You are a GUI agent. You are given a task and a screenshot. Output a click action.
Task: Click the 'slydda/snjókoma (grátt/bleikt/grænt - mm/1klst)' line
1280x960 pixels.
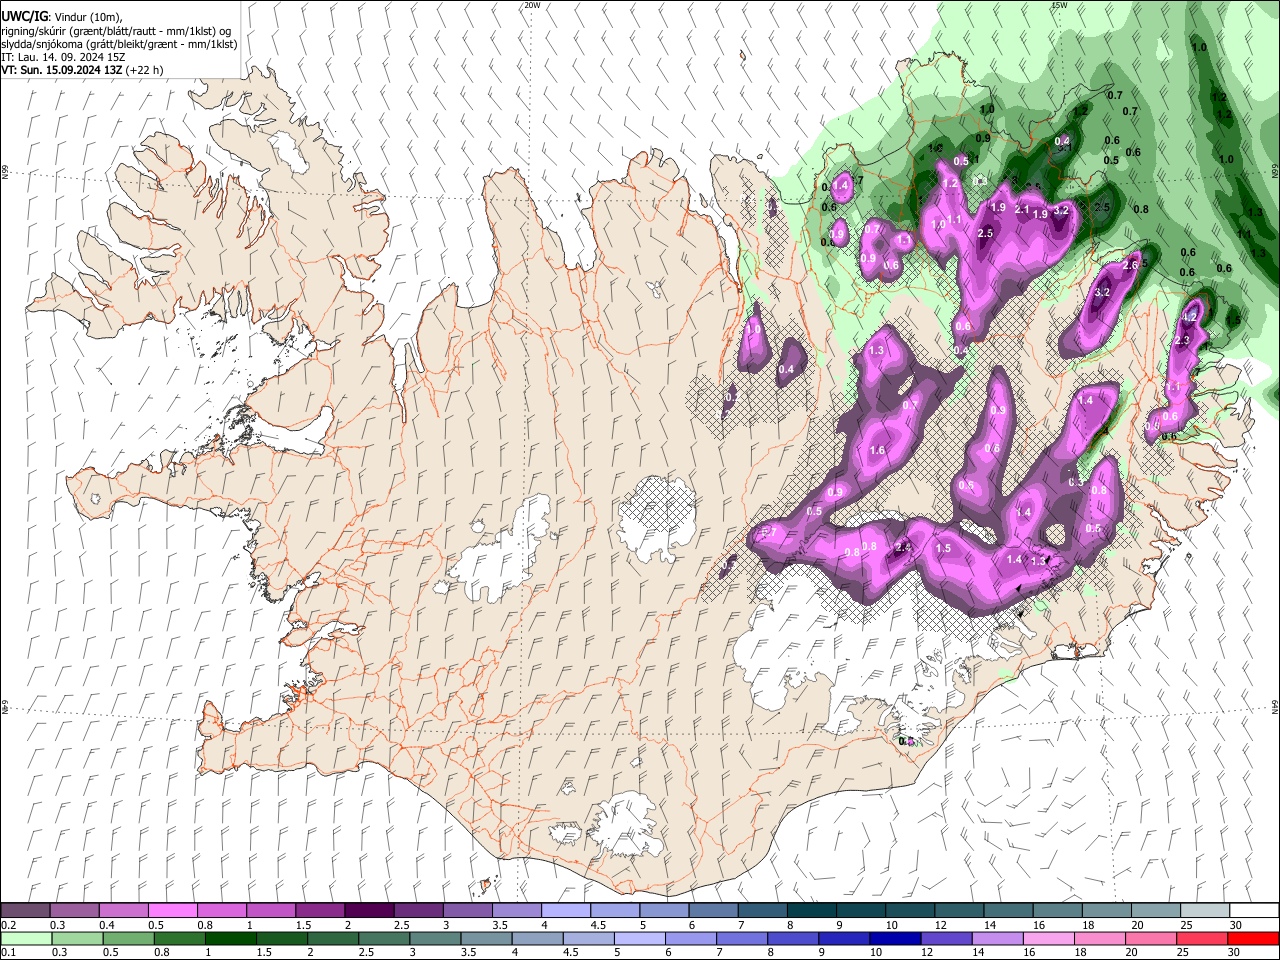tap(119, 44)
